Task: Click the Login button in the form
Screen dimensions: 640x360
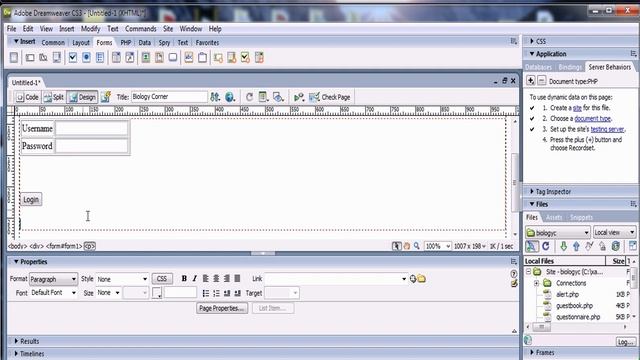Action: pyautogui.click(x=31, y=200)
